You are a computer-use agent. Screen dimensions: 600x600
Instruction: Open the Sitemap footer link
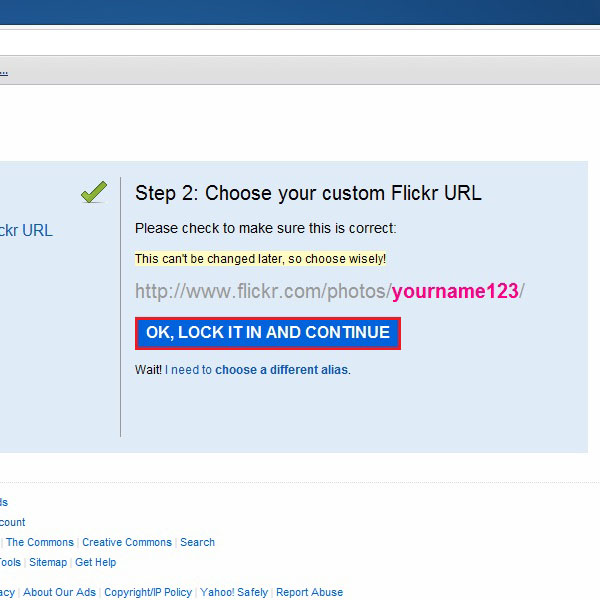point(48,562)
